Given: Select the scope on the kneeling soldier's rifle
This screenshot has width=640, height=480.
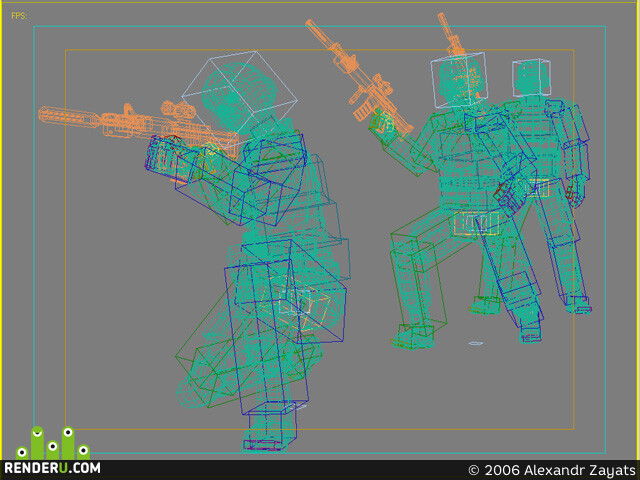Looking at the screenshot, I should click(178, 109).
